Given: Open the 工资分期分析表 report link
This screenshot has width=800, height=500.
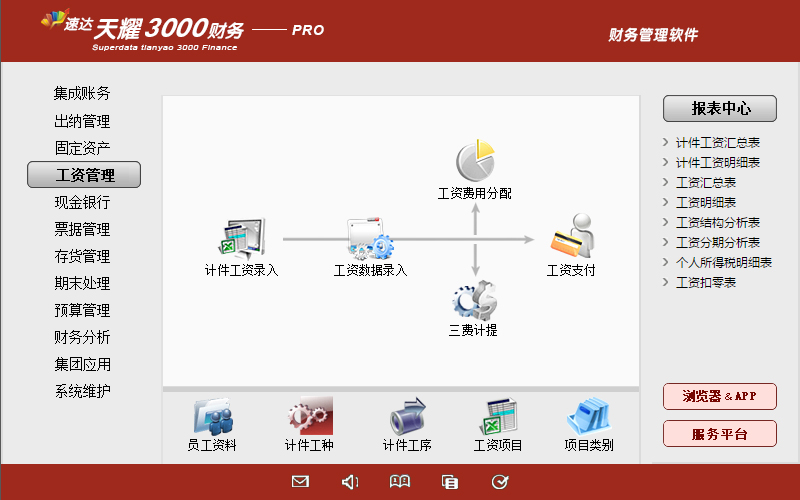Looking at the screenshot, I should [718, 242].
